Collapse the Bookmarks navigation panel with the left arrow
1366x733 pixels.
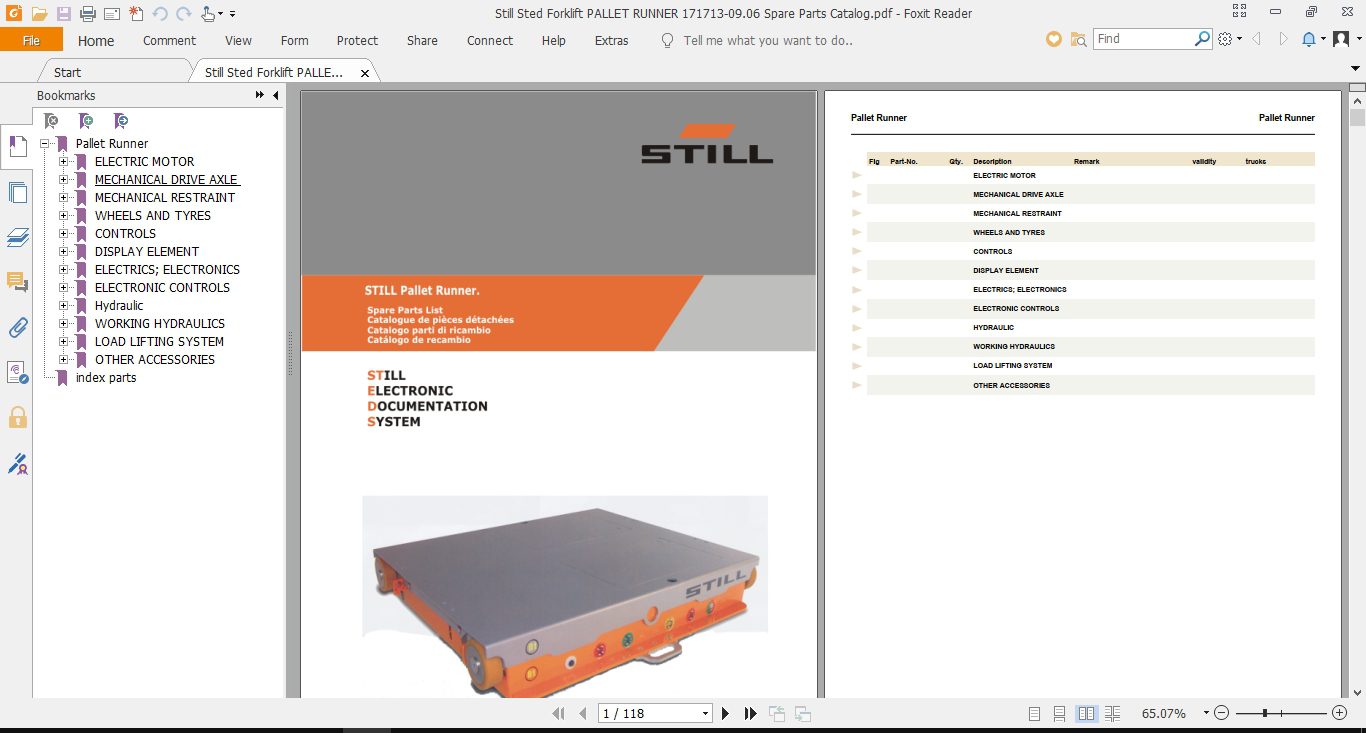pyautogui.click(x=275, y=95)
